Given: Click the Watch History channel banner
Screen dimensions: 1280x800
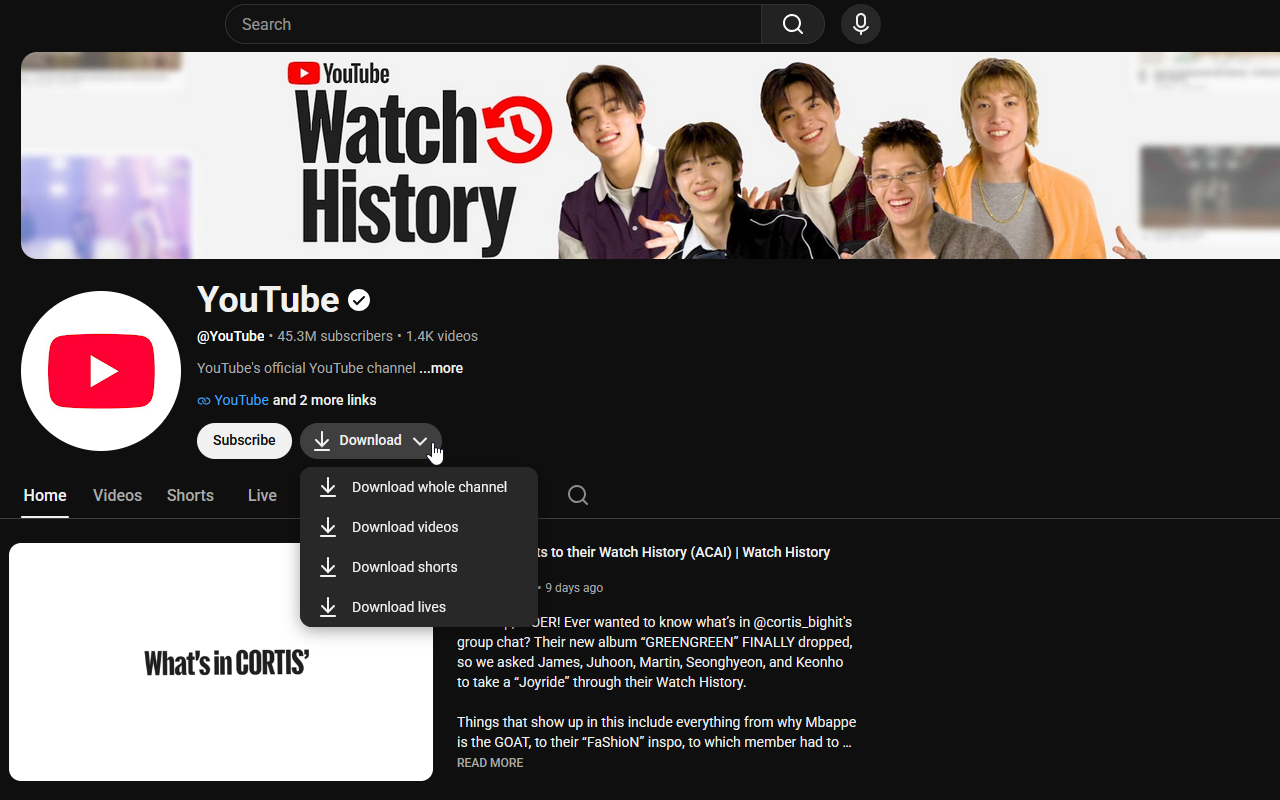Looking at the screenshot, I should (x=650, y=155).
